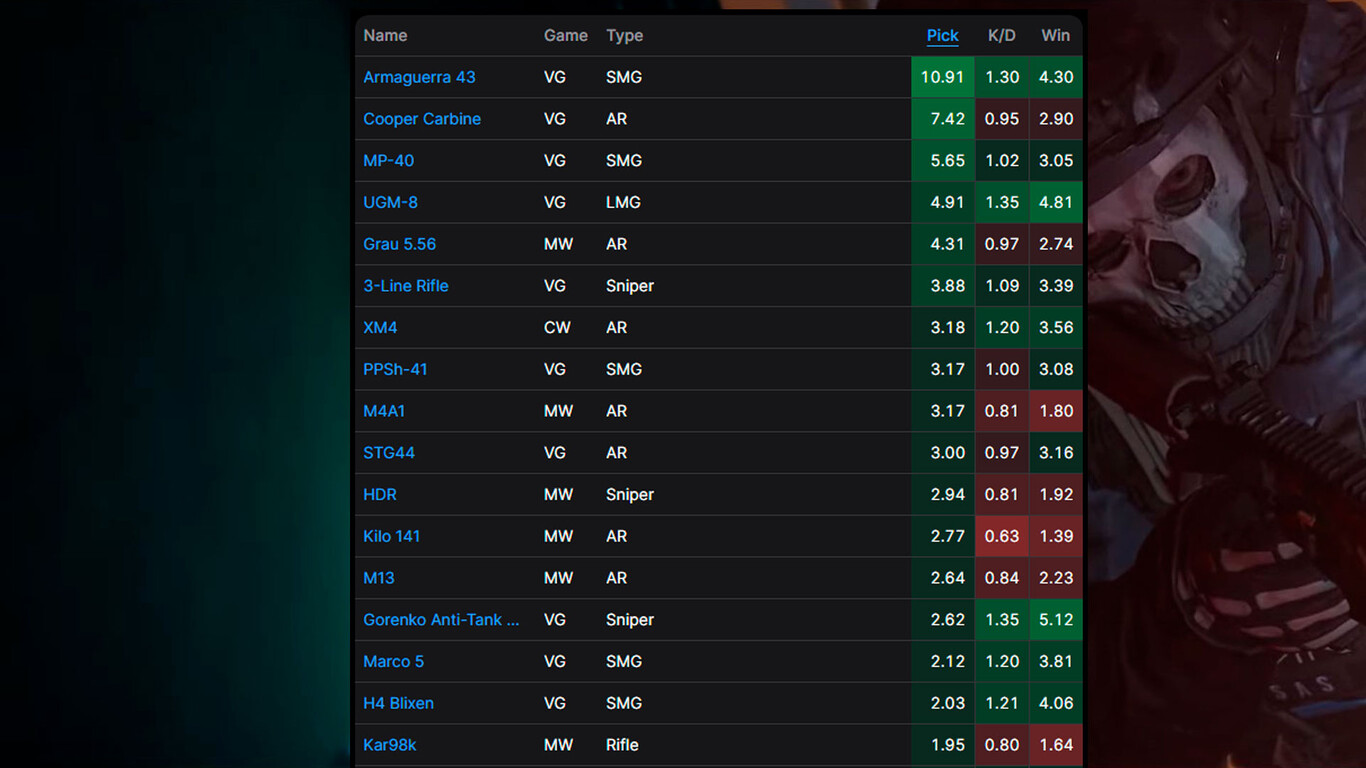Open the Cooper Carbine weapon page
Viewport: 1366px width, 768px height.
coord(422,119)
